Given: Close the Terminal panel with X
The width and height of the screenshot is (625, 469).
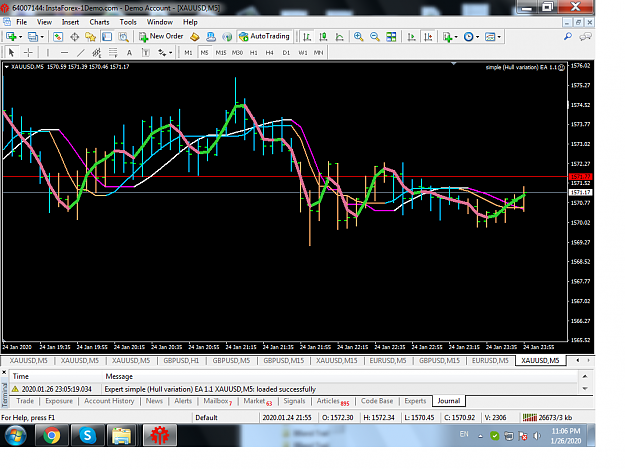Looking at the screenshot, I should [x=4, y=372].
